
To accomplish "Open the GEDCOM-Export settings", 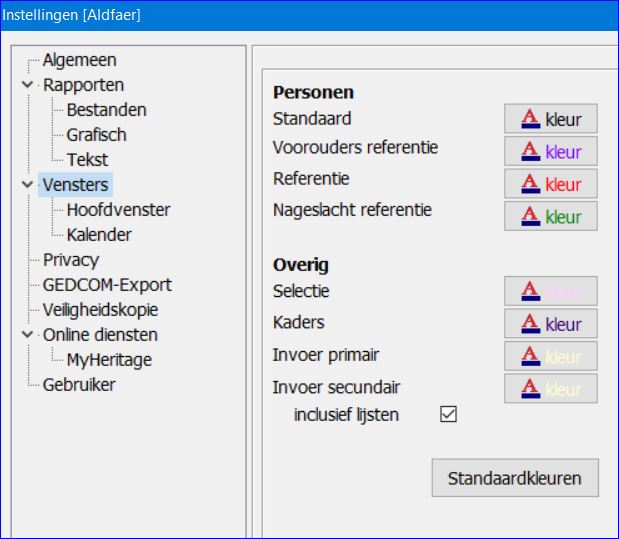I will click(107, 285).
